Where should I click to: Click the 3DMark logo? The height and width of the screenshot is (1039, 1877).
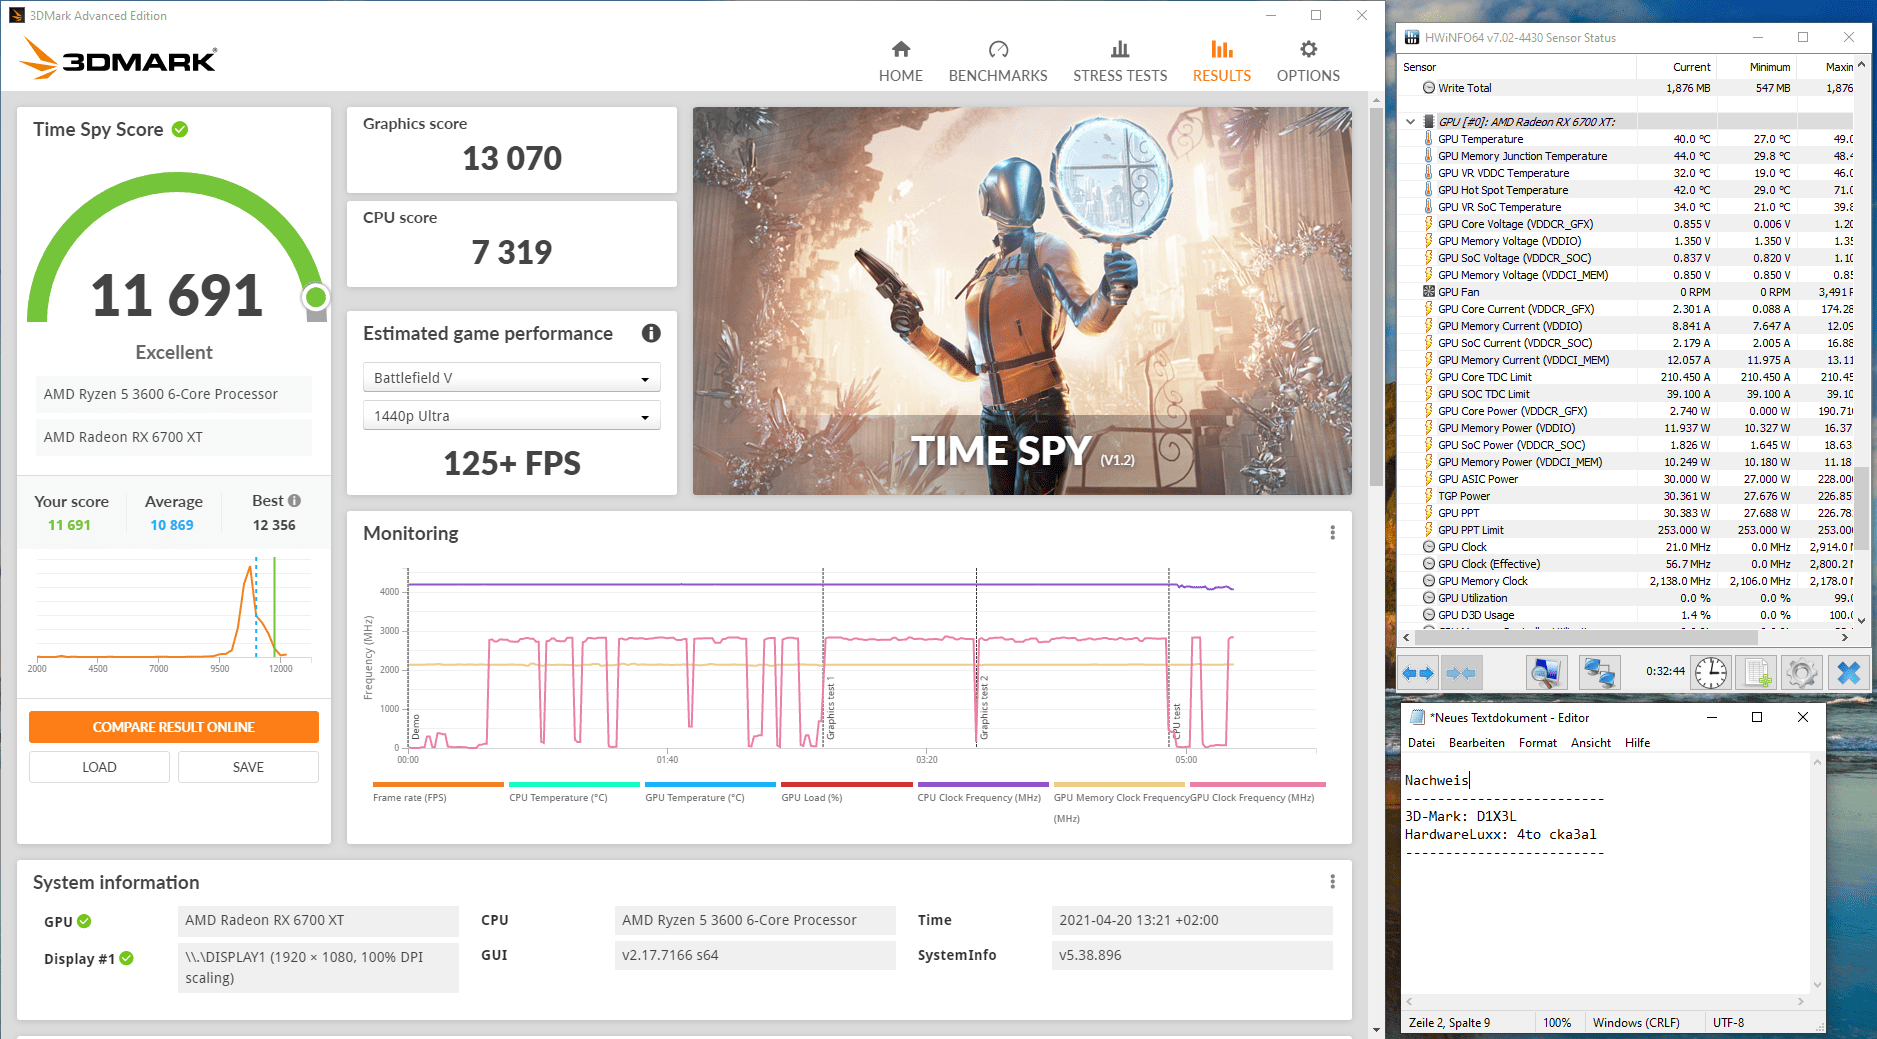(118, 59)
